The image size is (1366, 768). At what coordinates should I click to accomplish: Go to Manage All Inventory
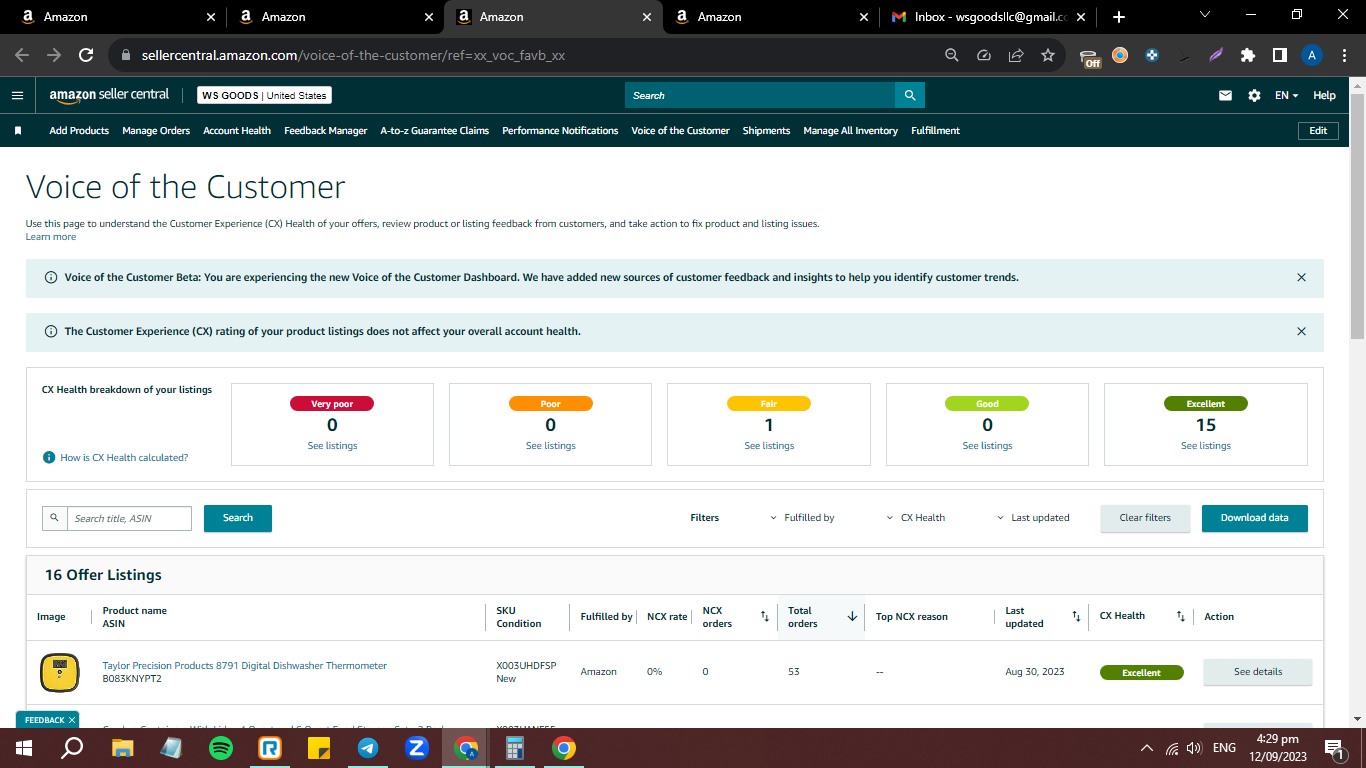851,131
